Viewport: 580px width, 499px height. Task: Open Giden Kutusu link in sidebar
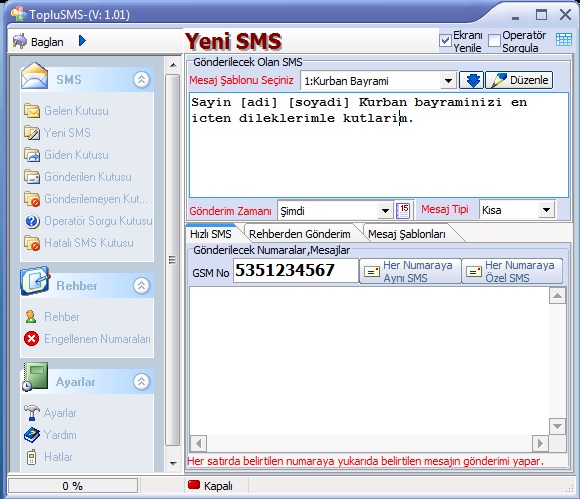click(x=76, y=155)
